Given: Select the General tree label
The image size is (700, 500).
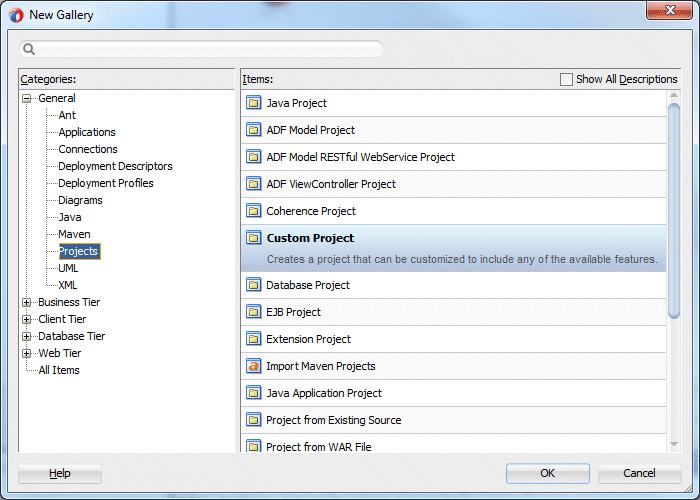Looking at the screenshot, I should coord(57,98).
